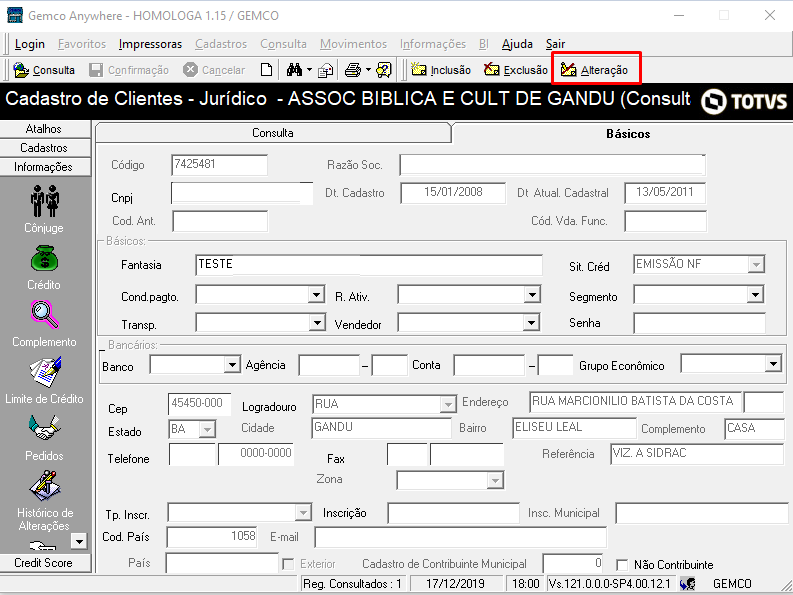793x595 pixels.
Task: Expand the Tp. Inscr. dropdown
Action: click(x=303, y=513)
